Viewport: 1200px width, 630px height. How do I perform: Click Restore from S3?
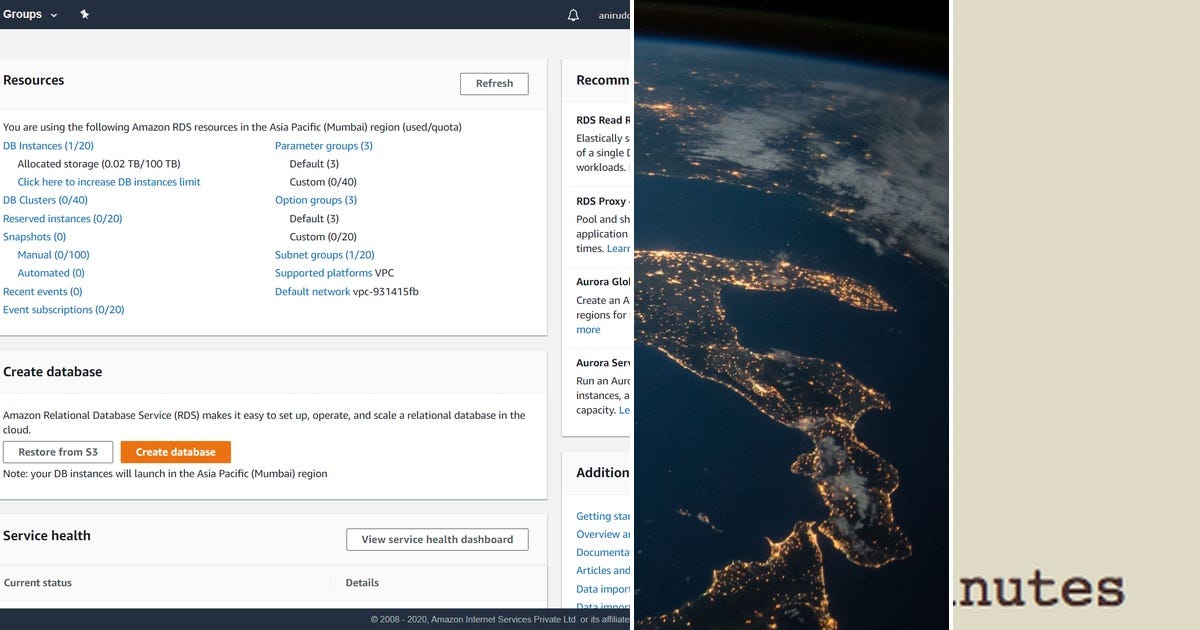click(x=57, y=451)
